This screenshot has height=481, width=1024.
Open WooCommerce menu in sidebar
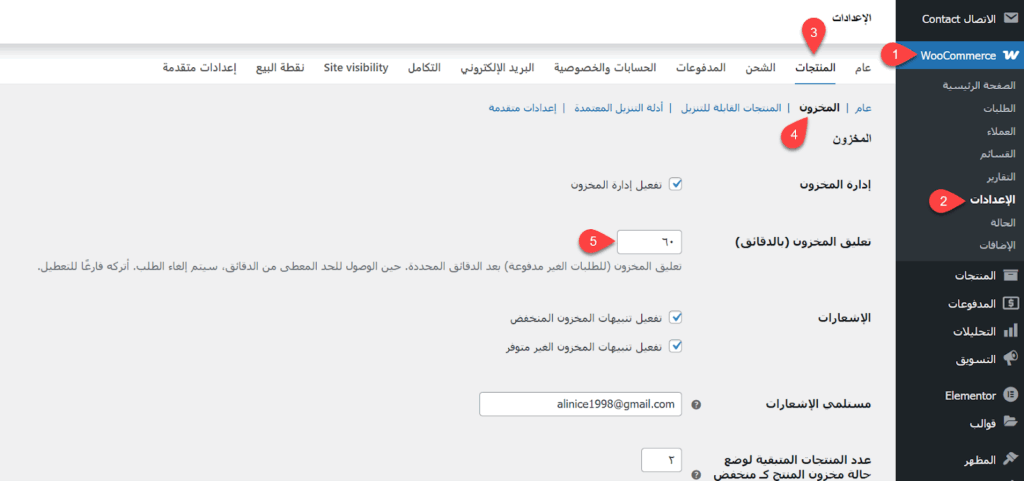pyautogui.click(x=960, y=55)
